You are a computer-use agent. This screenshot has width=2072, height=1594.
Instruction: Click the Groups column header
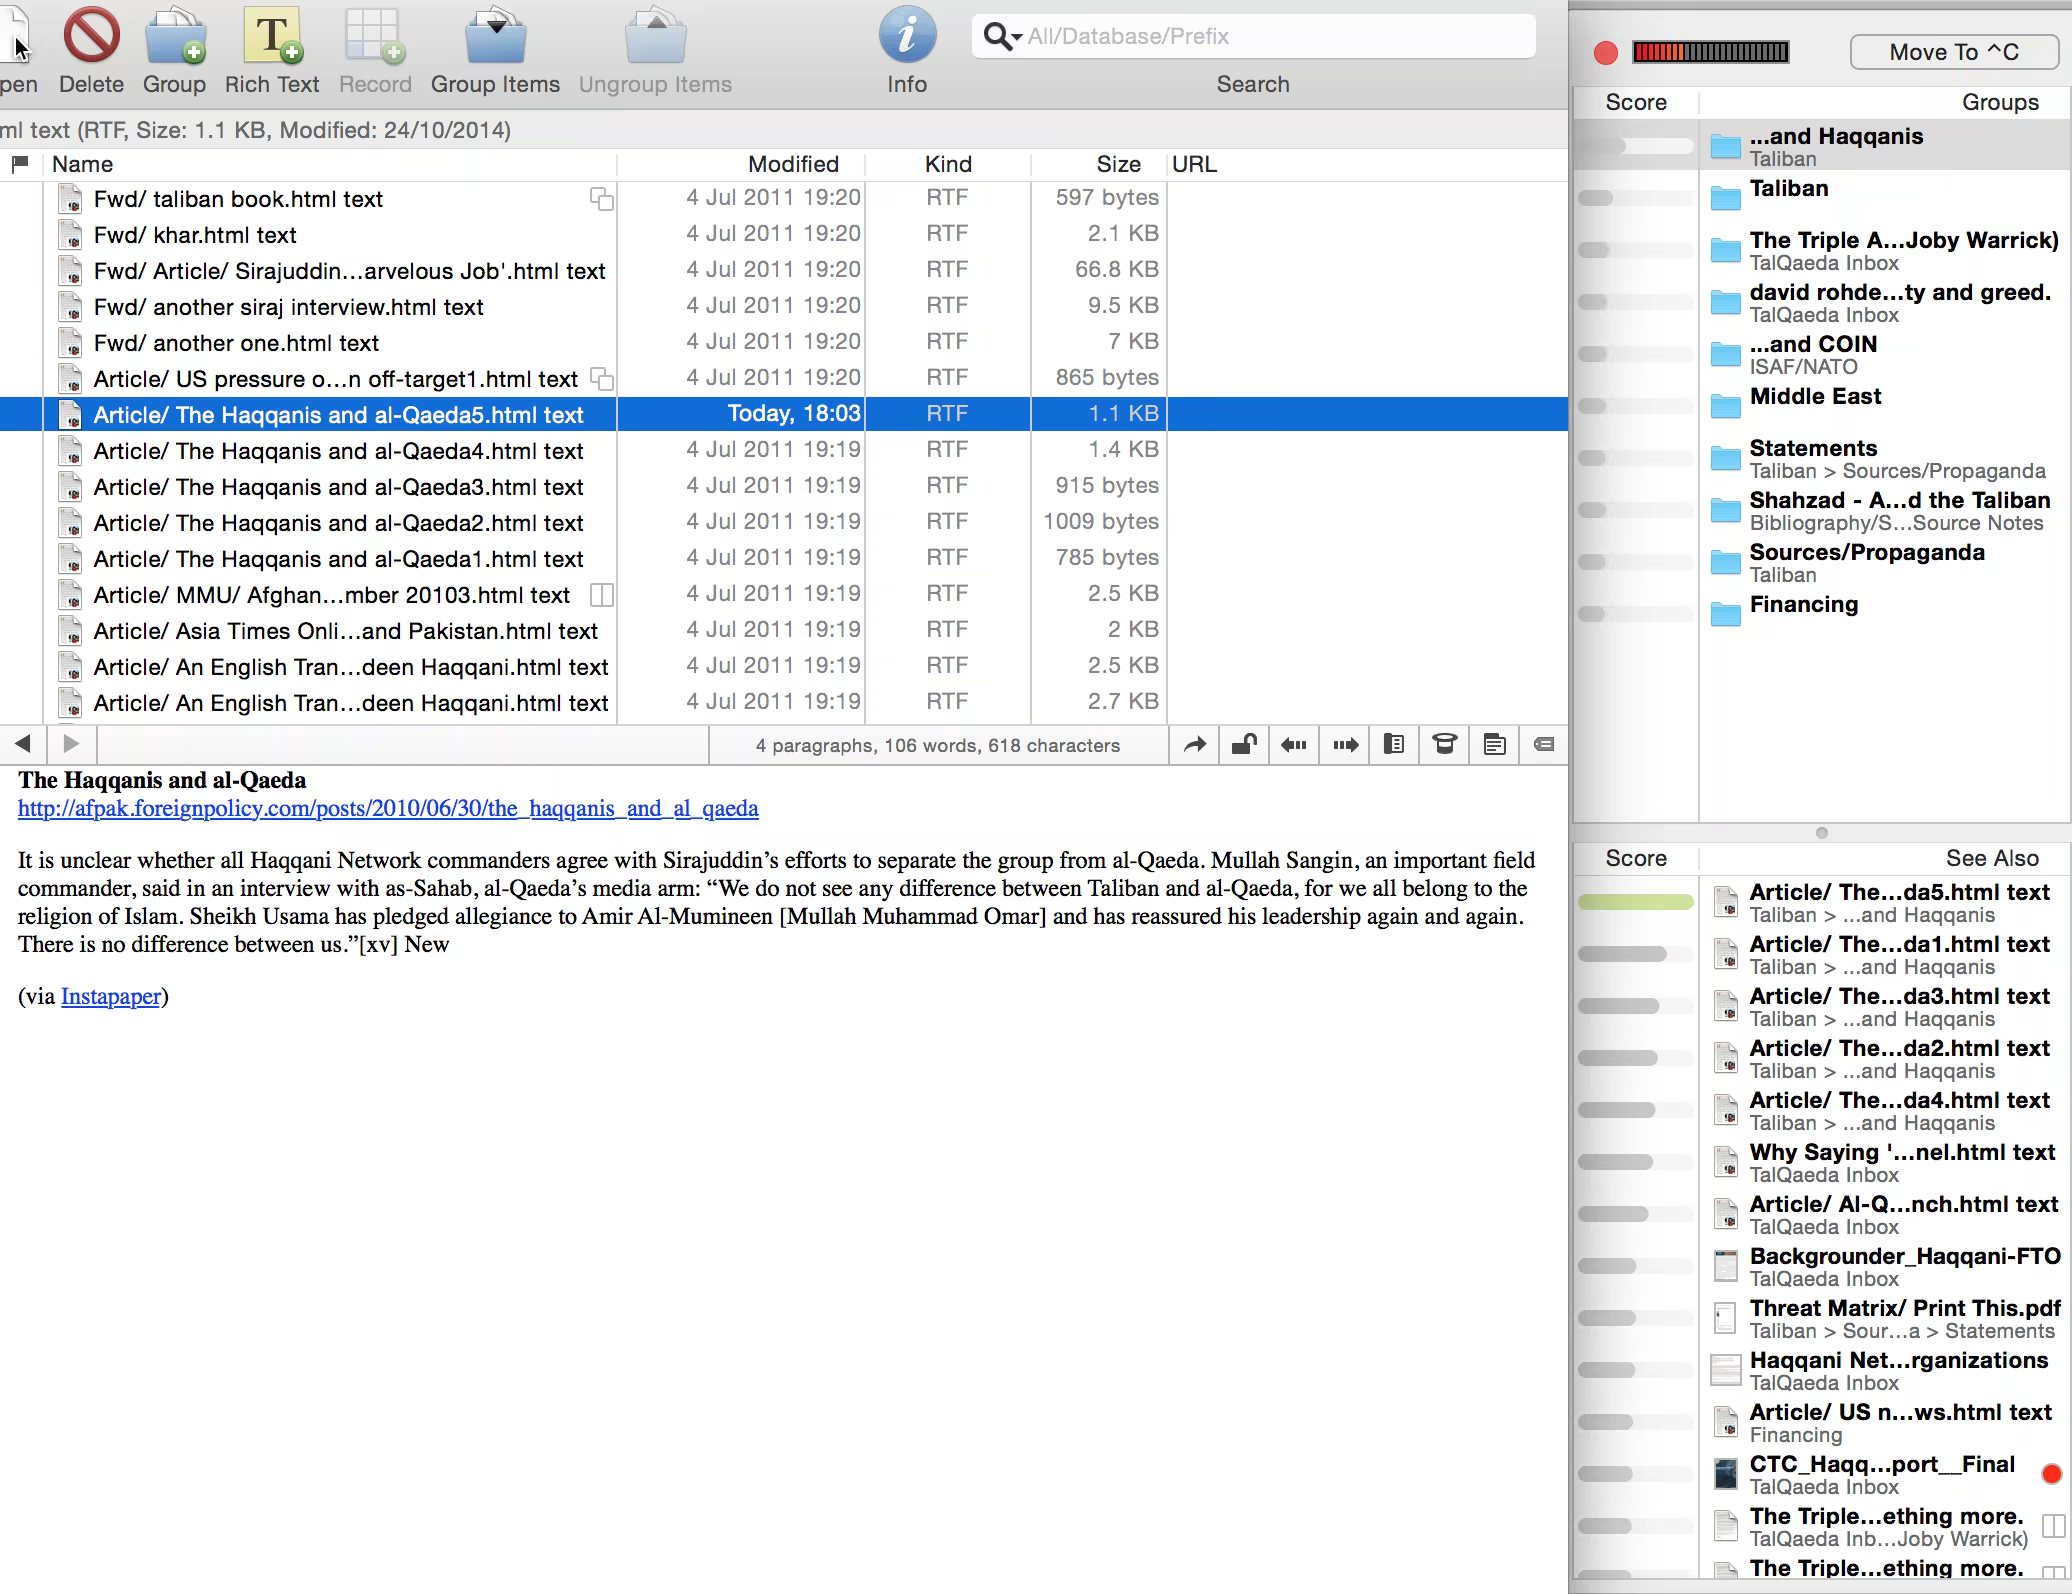1999,102
